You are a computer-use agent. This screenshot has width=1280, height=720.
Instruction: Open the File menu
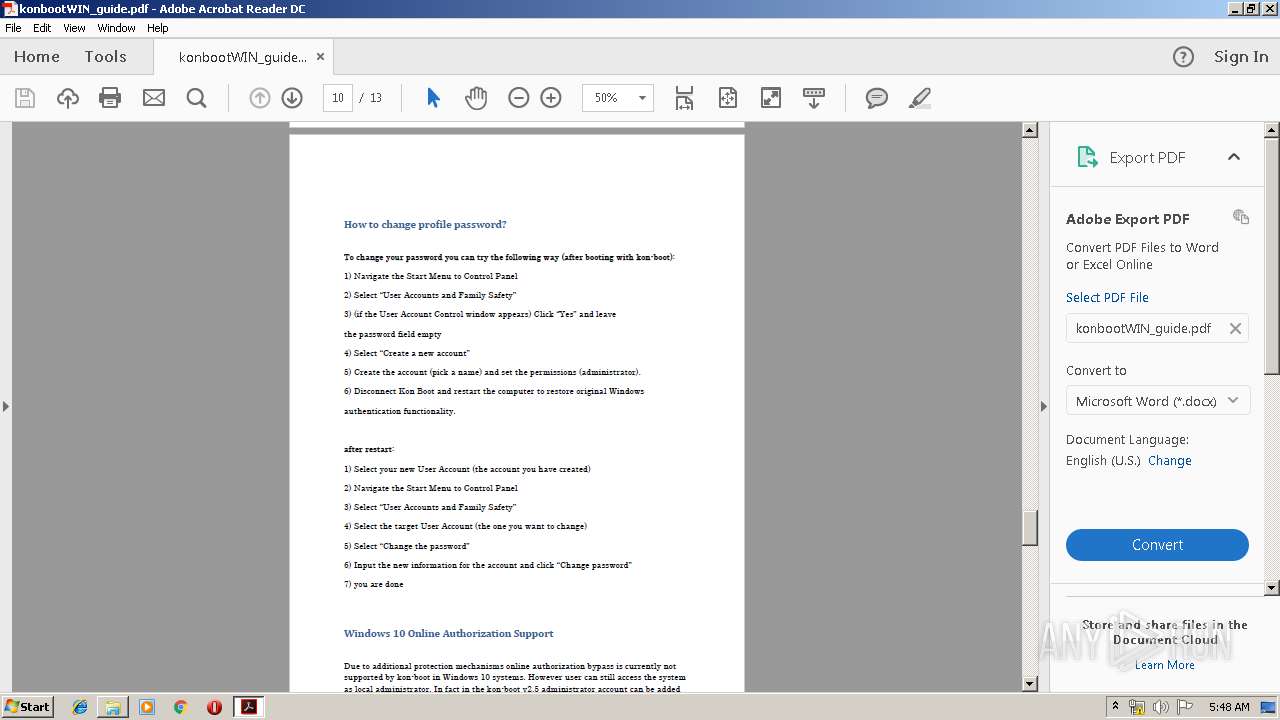pos(13,28)
